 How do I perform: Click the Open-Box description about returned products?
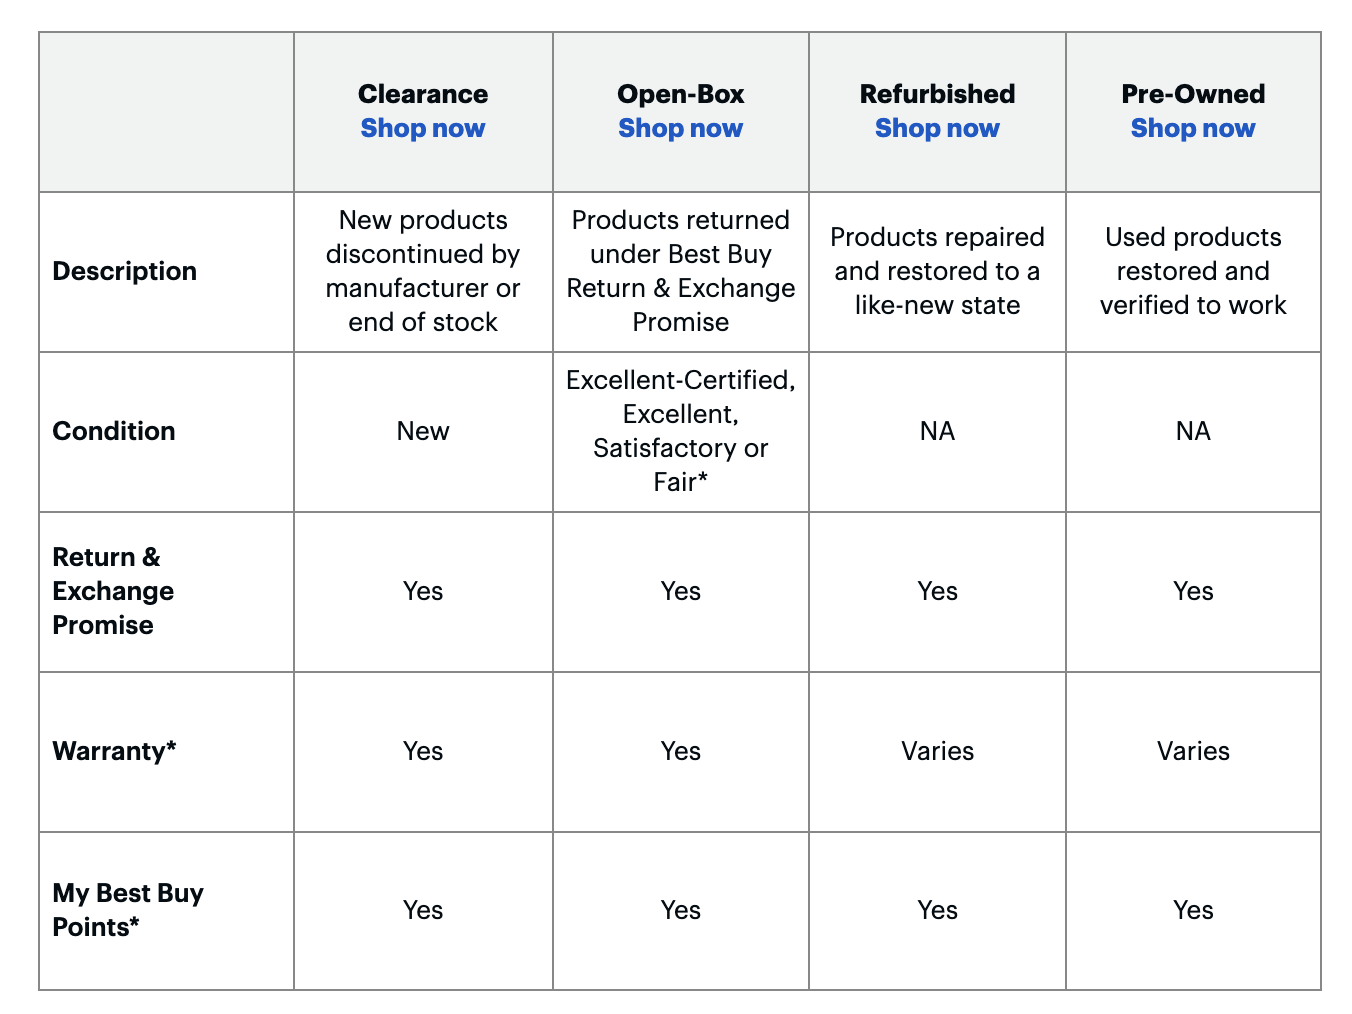pos(680,271)
